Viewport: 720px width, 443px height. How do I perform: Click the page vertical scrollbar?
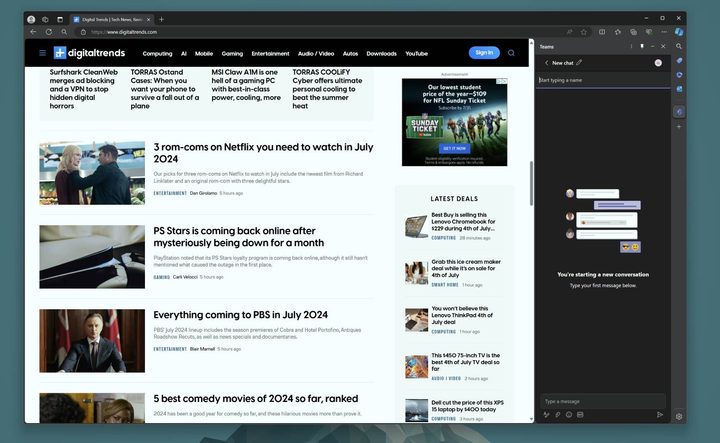point(531,184)
